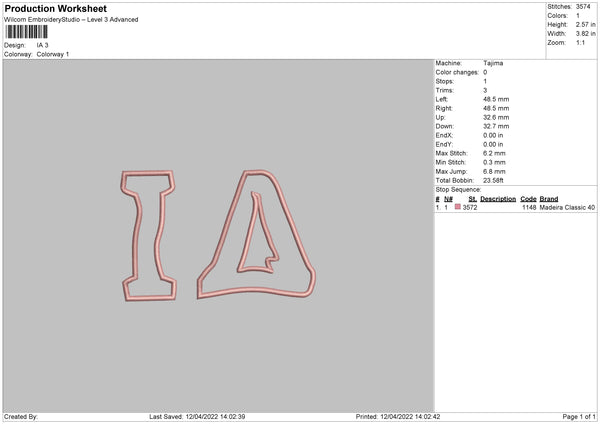Click the barcode image under the header
The image size is (600, 424).
pos(27,32)
